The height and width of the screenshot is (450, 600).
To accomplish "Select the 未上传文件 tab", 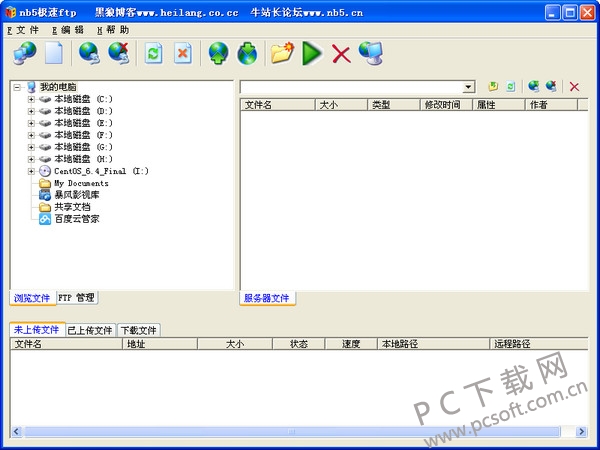I will (x=37, y=330).
